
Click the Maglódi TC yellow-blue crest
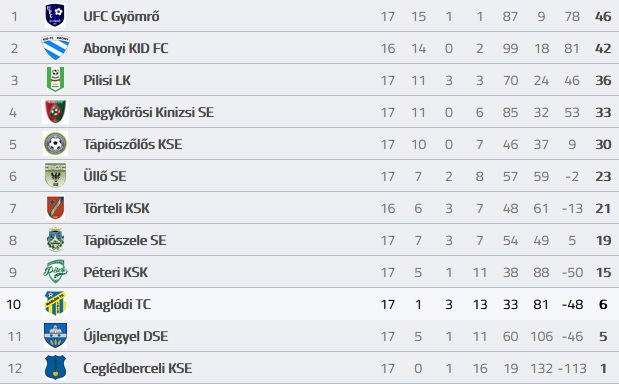click(55, 303)
